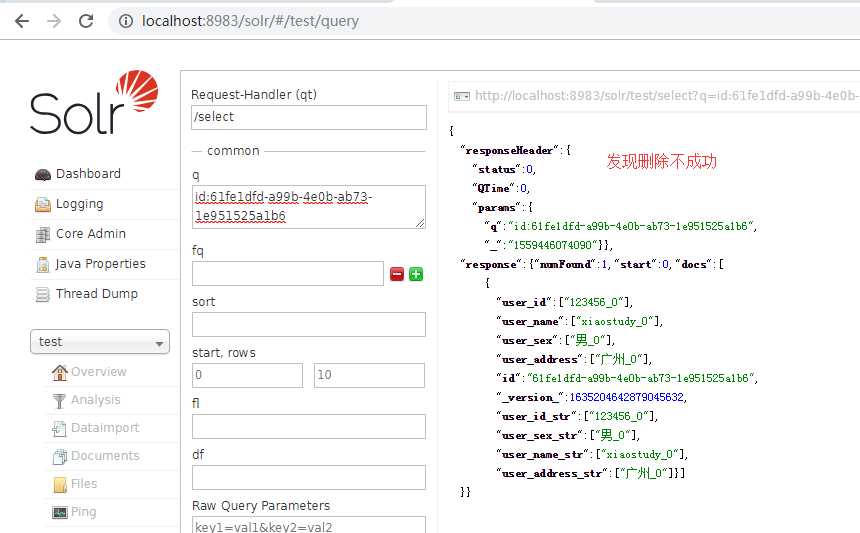Click the "user_id" 123456_0 line
The image size is (860, 533).
click(x=564, y=302)
